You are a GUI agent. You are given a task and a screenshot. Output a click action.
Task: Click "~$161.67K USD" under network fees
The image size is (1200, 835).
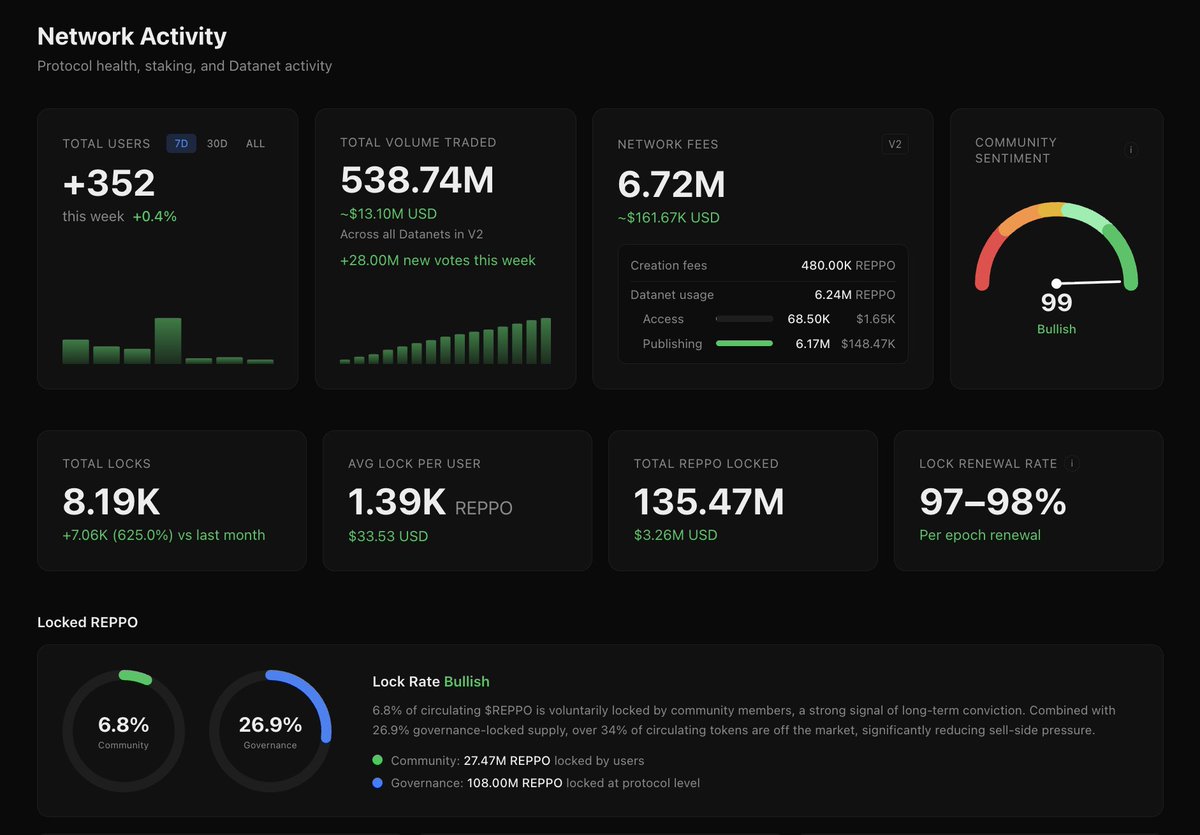pos(668,217)
